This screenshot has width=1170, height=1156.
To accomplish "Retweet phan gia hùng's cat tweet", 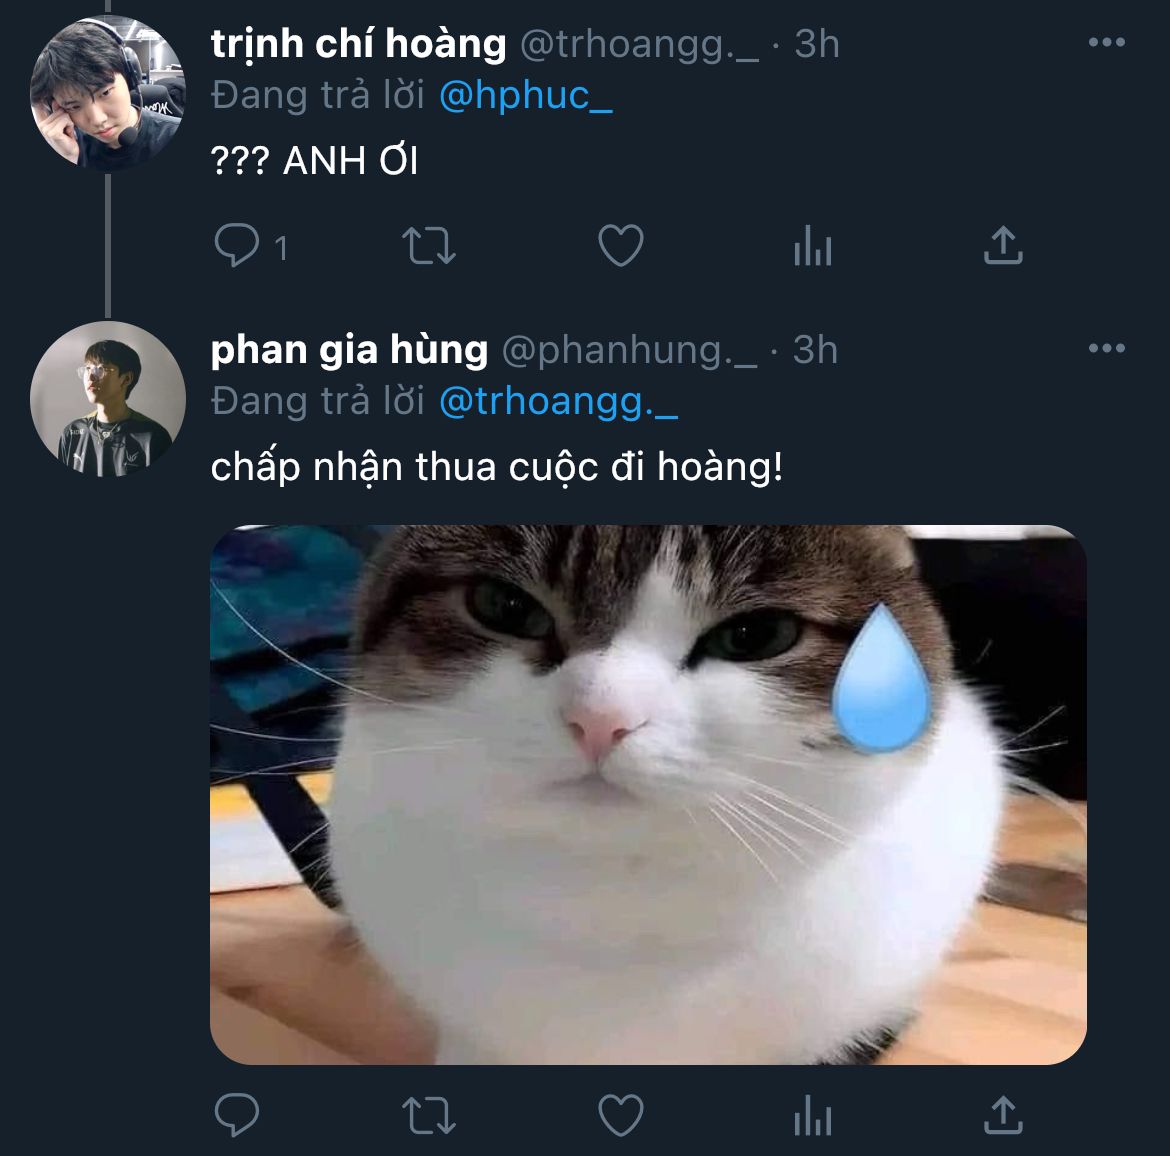I will coord(428,1114).
